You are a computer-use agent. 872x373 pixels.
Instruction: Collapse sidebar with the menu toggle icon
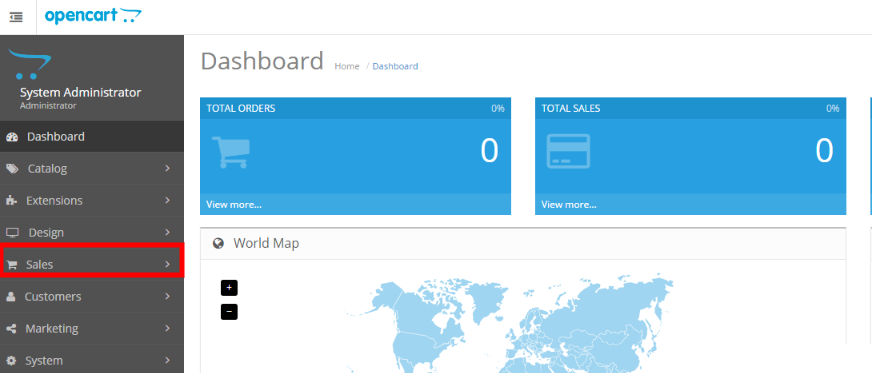[x=16, y=17]
